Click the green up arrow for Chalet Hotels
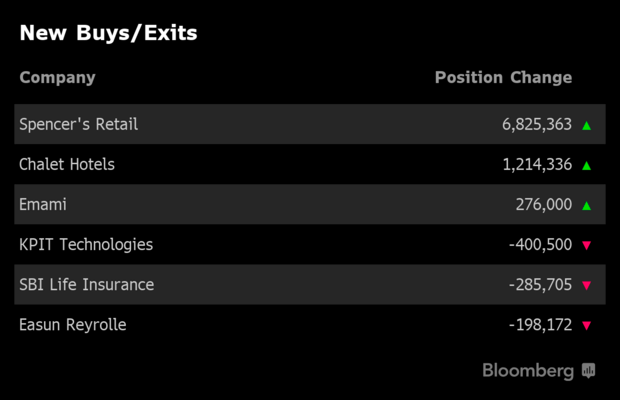The image size is (620, 400). pyautogui.click(x=587, y=166)
